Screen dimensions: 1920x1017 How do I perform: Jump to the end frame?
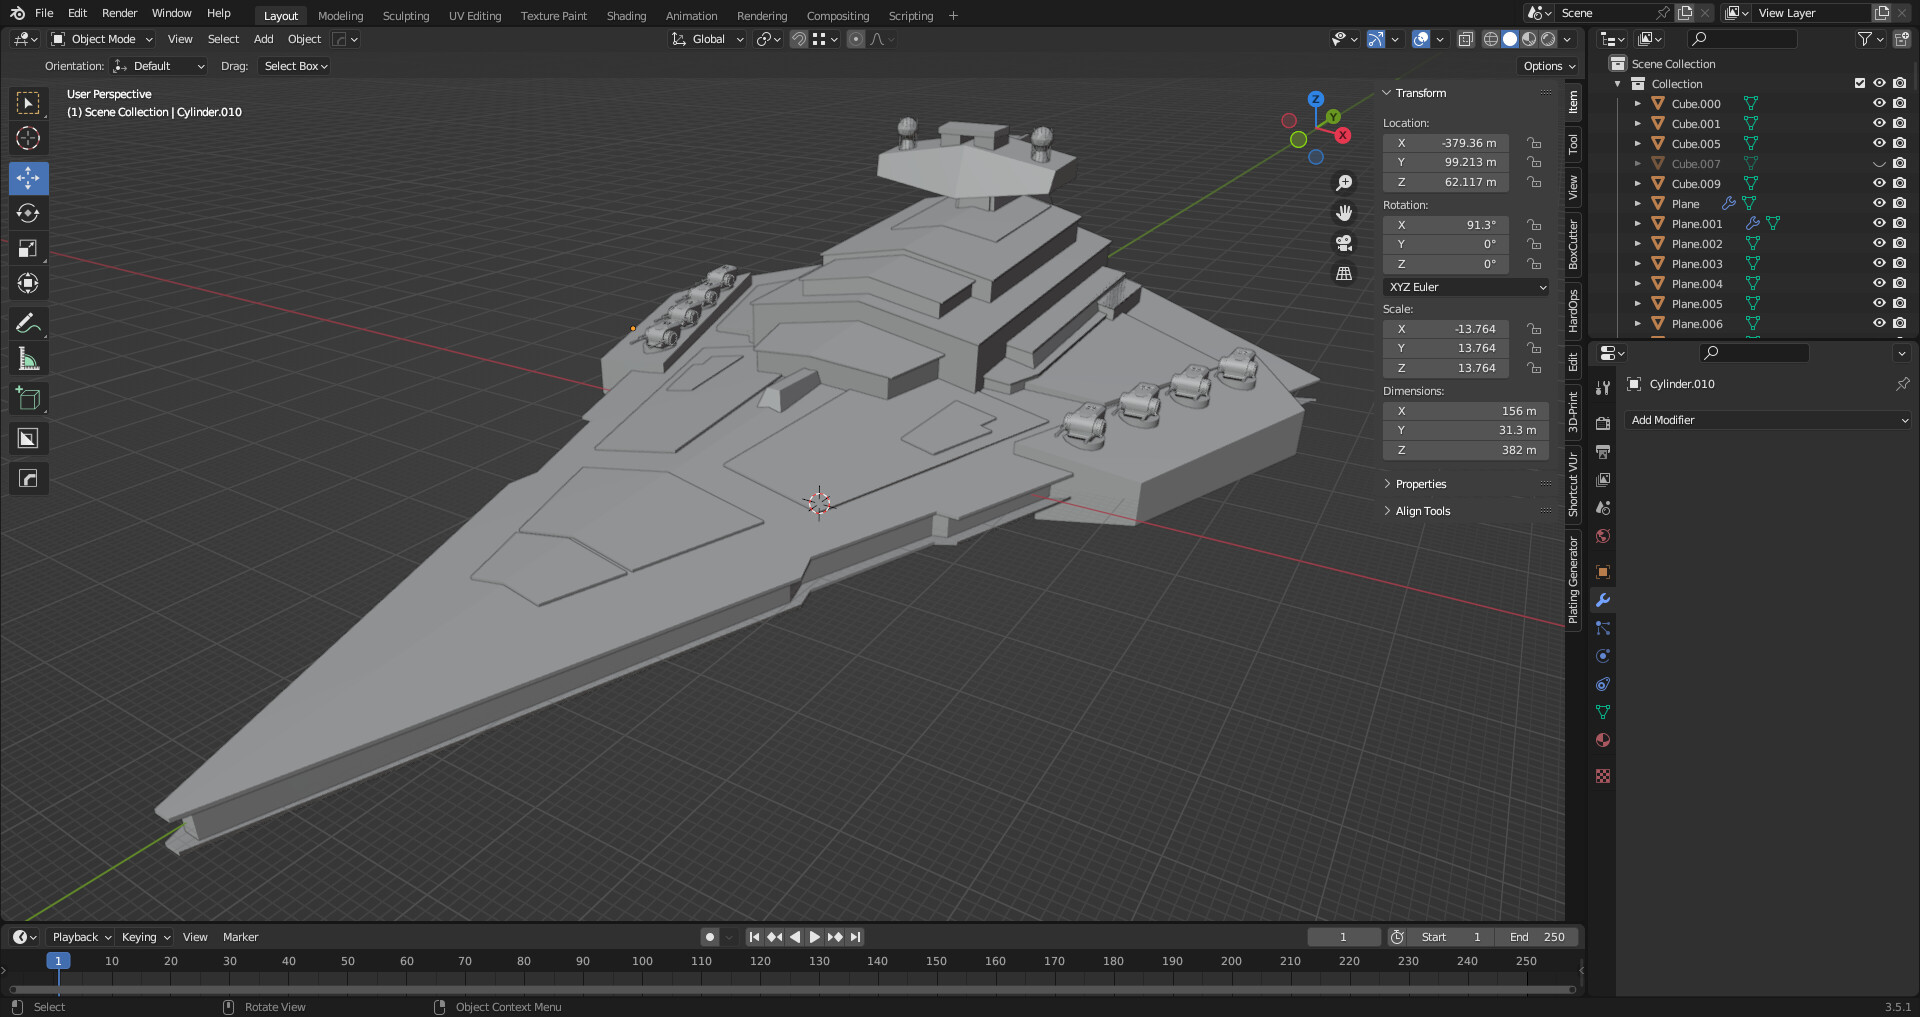click(856, 937)
